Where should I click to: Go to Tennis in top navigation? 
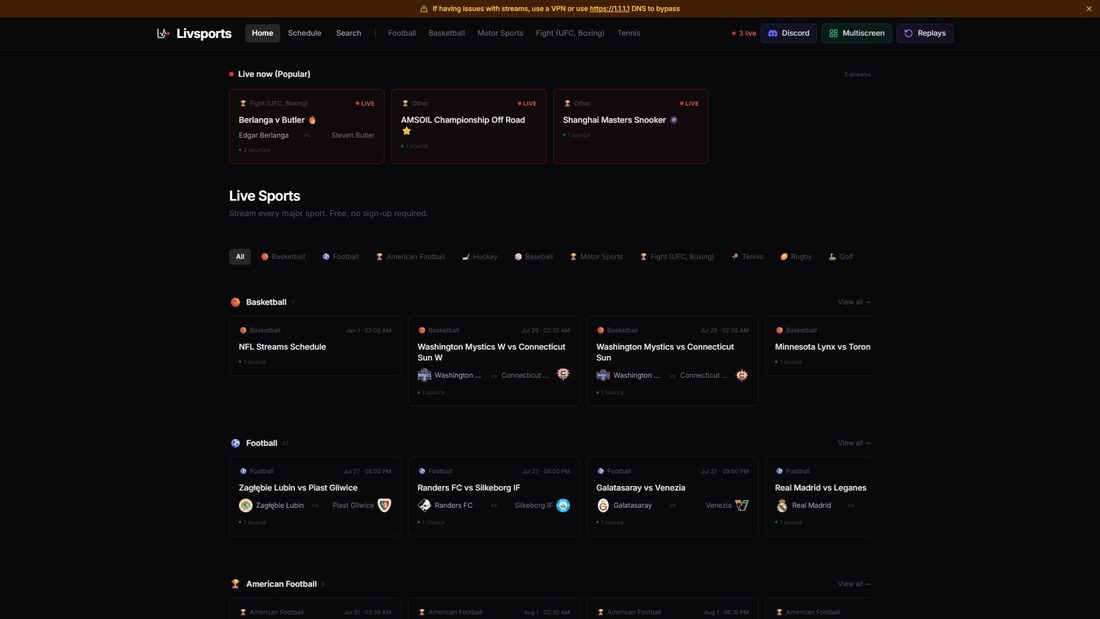629,33
